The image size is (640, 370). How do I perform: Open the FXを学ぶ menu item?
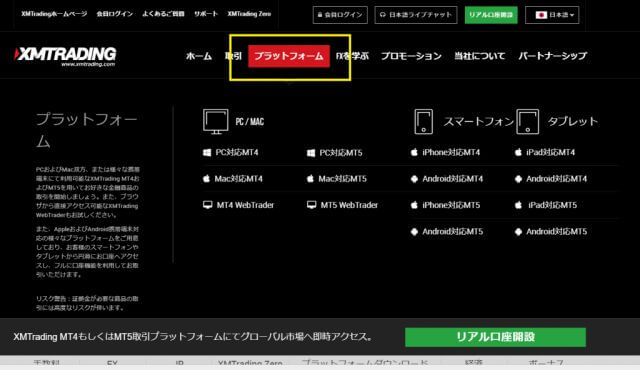coord(352,56)
